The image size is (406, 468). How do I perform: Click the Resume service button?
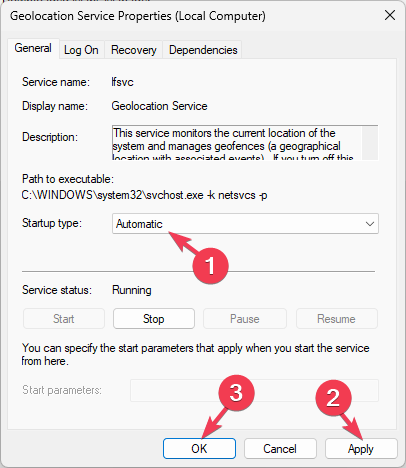pos(336,319)
